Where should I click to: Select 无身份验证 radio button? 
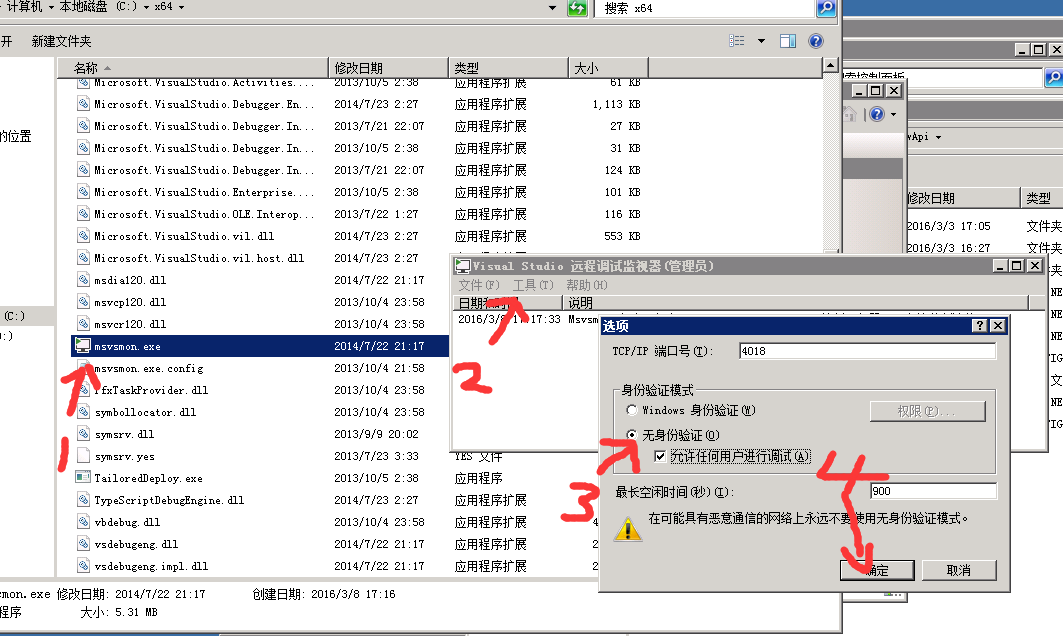tap(632, 434)
